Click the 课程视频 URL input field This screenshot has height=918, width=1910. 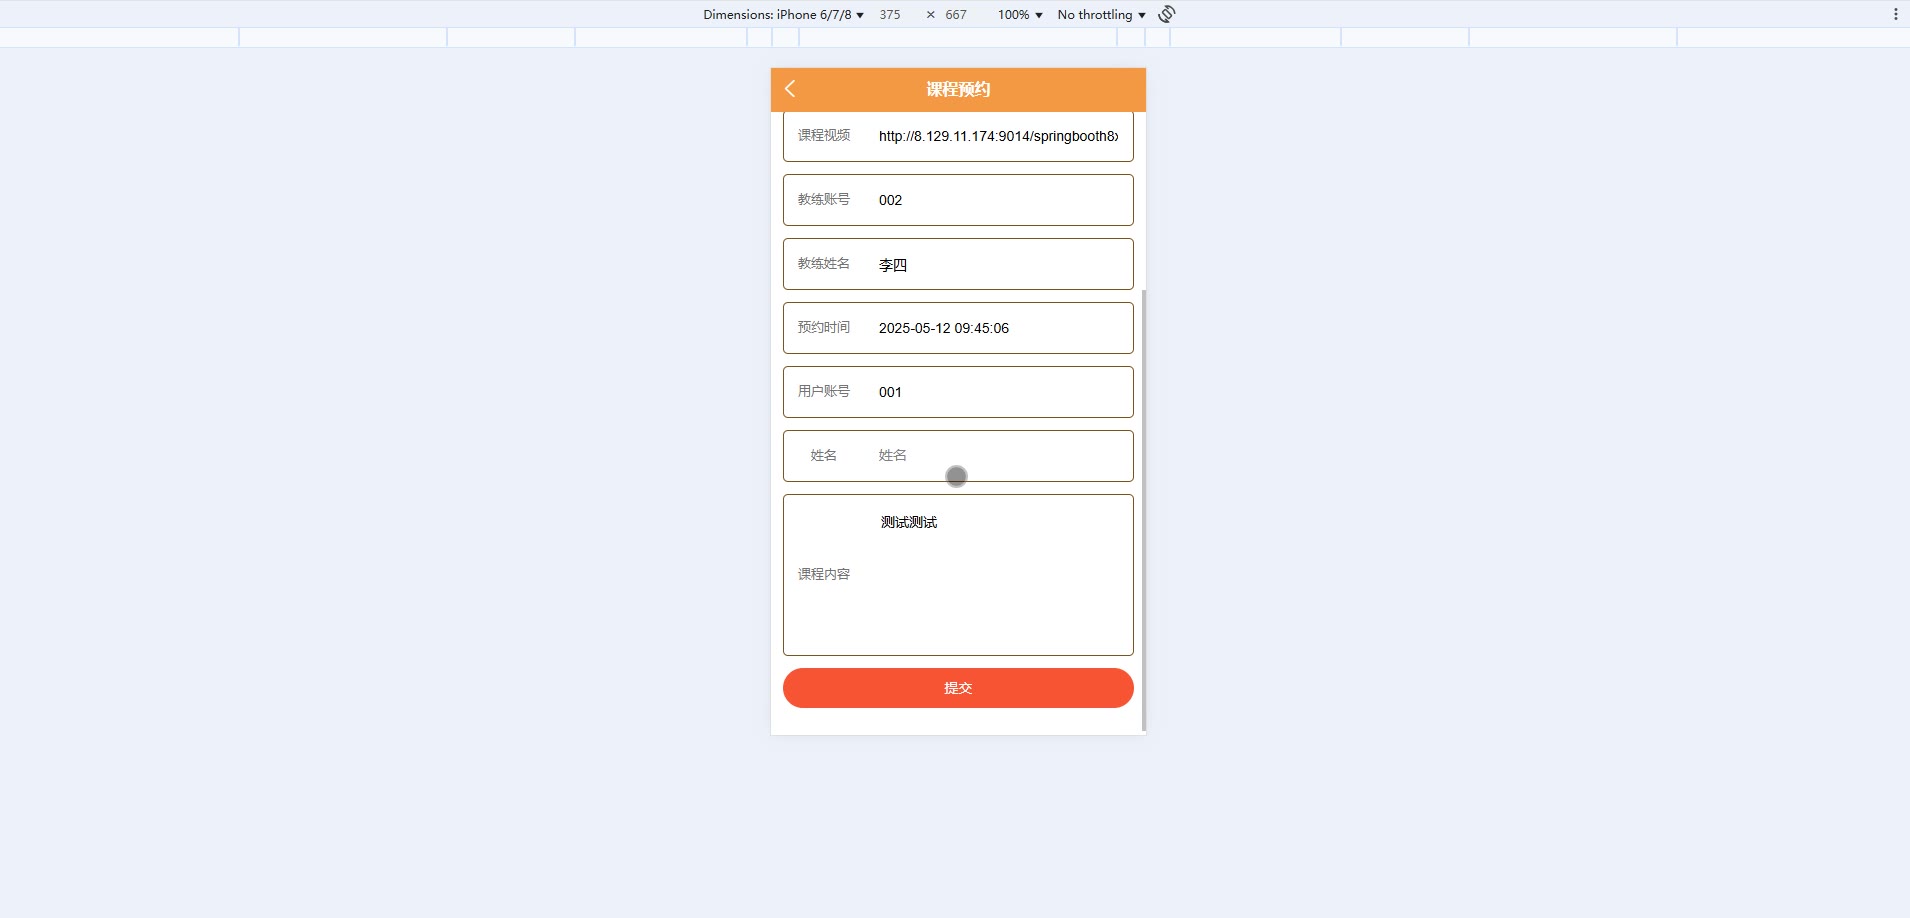(x=998, y=136)
